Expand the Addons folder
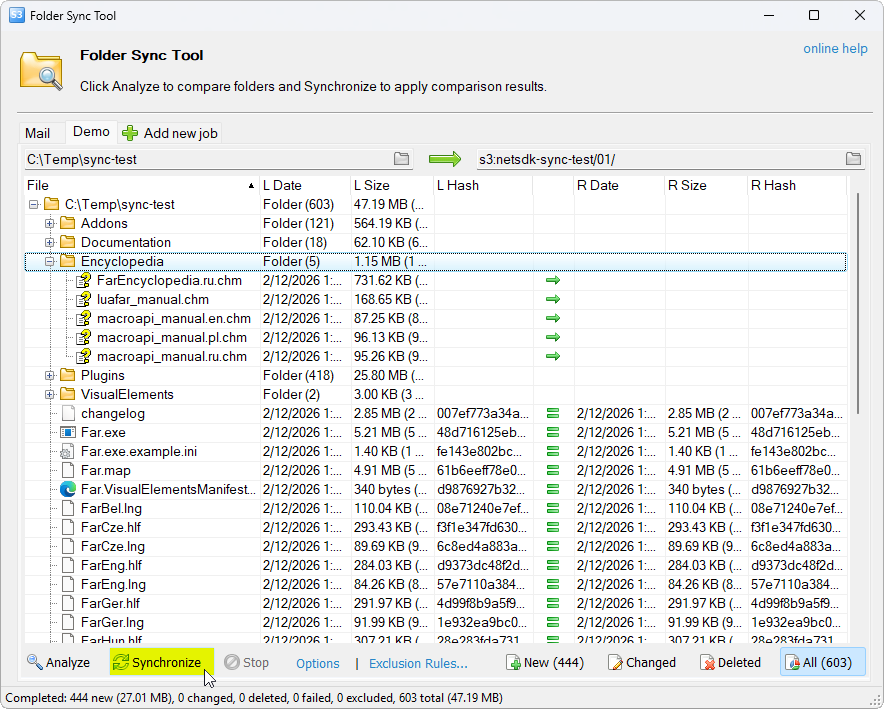884x709 pixels. (x=50, y=224)
